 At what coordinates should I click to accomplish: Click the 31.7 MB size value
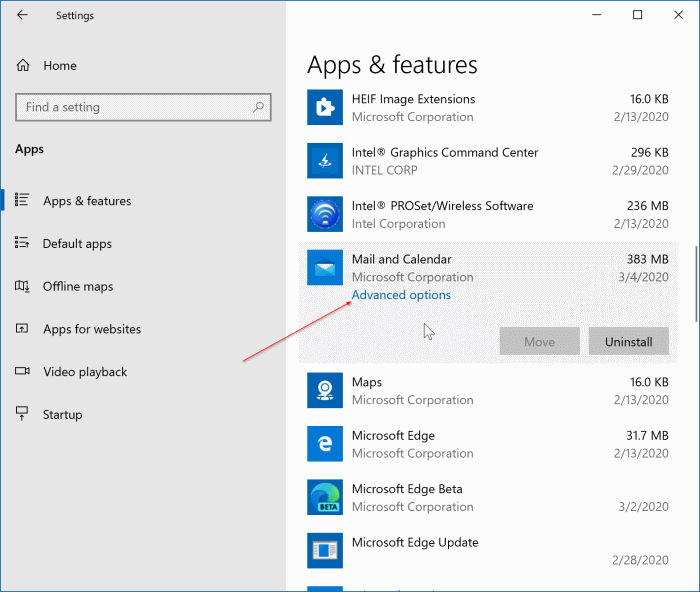(x=647, y=436)
